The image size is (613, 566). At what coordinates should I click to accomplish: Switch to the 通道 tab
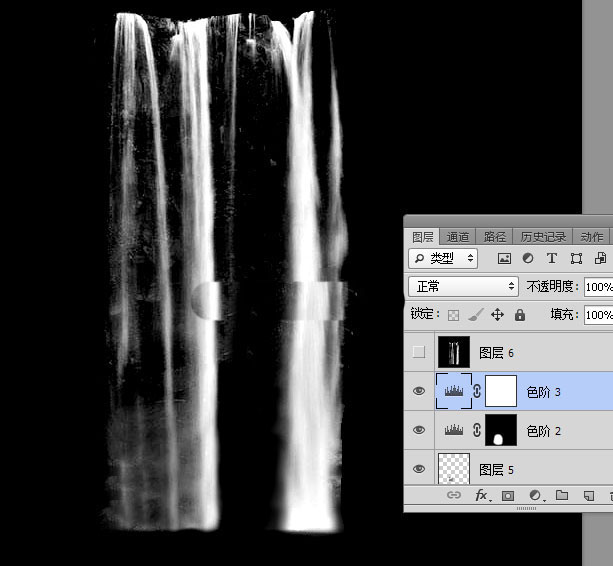[x=457, y=237]
